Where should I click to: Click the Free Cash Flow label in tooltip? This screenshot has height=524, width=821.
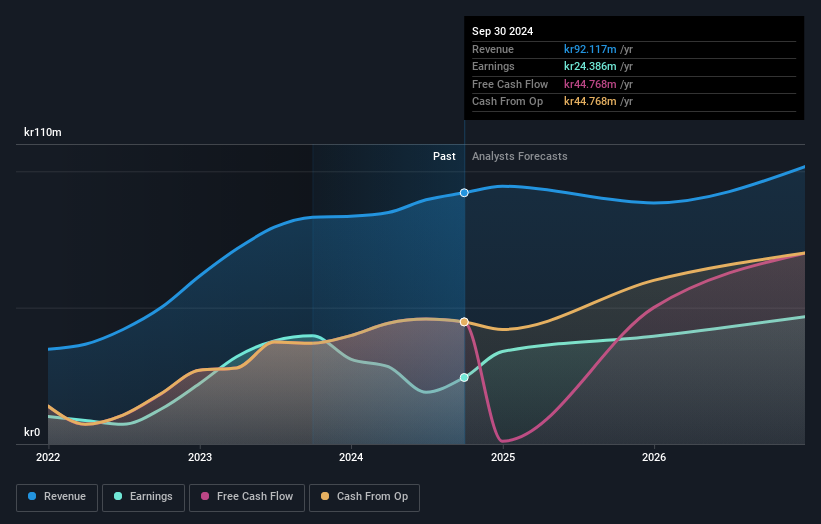pos(510,84)
